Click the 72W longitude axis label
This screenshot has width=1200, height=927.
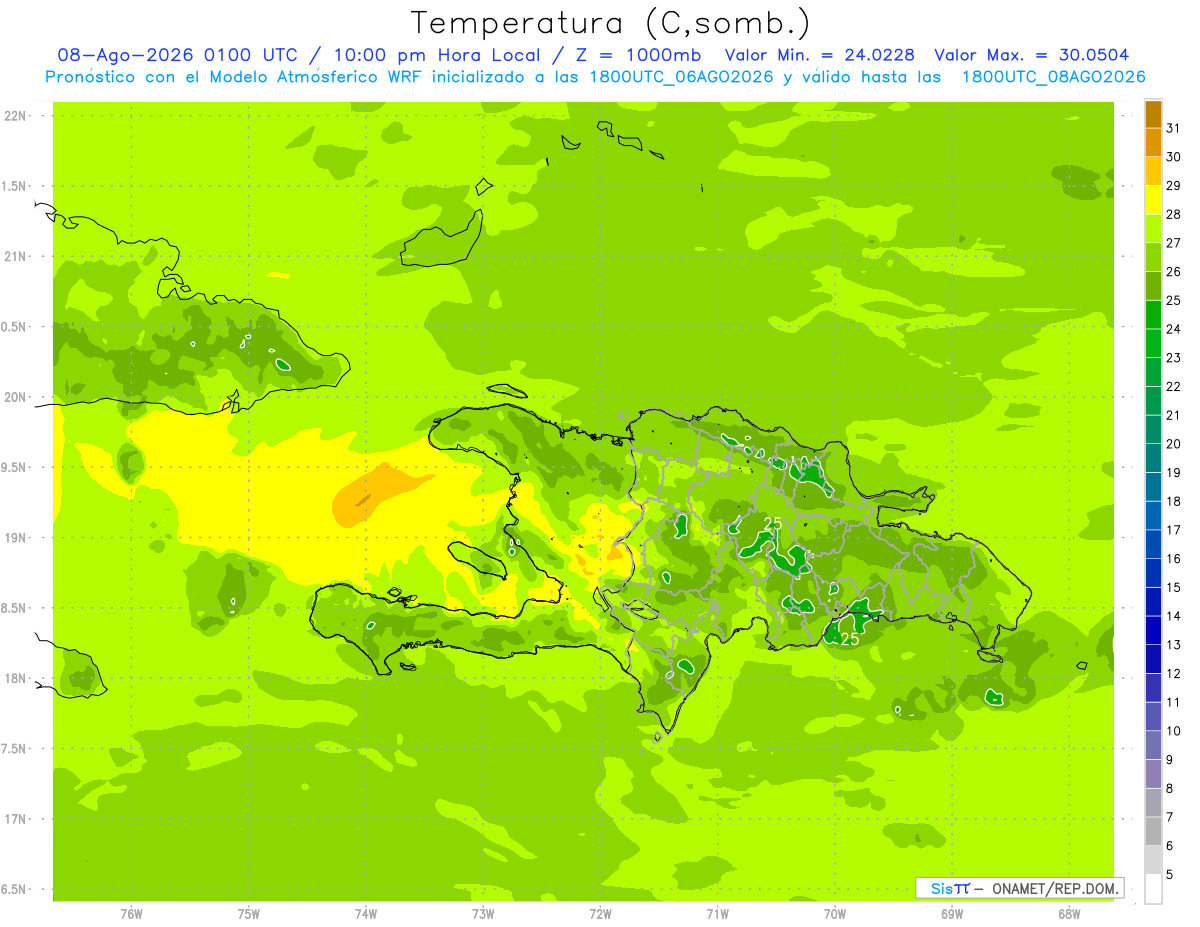click(600, 912)
